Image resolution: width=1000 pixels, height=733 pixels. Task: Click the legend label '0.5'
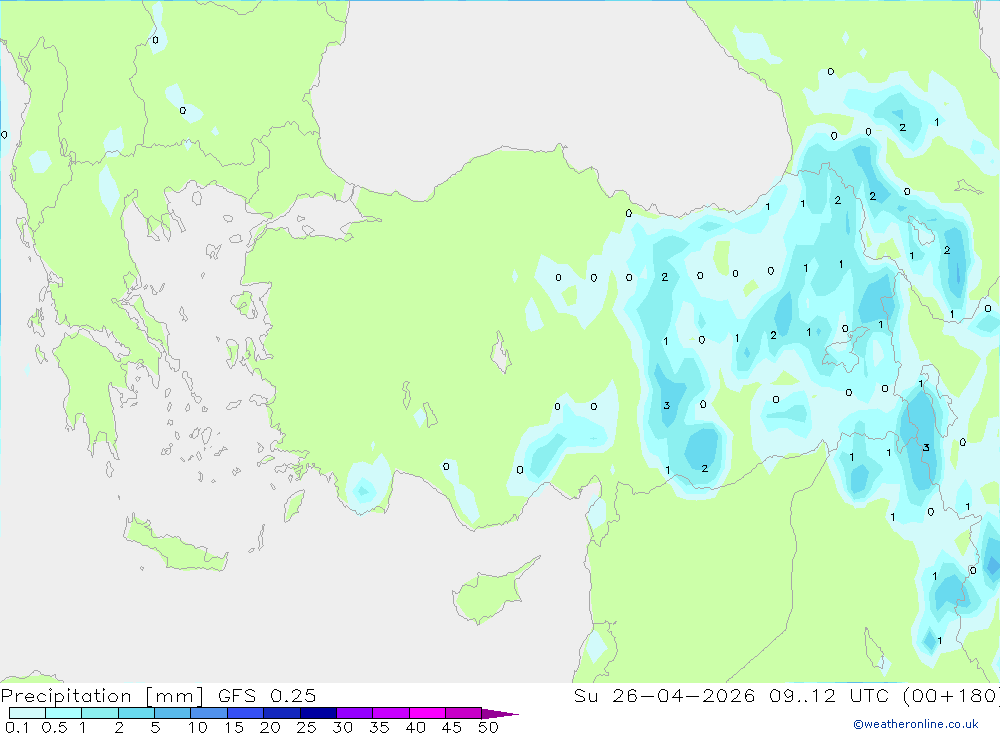54,727
